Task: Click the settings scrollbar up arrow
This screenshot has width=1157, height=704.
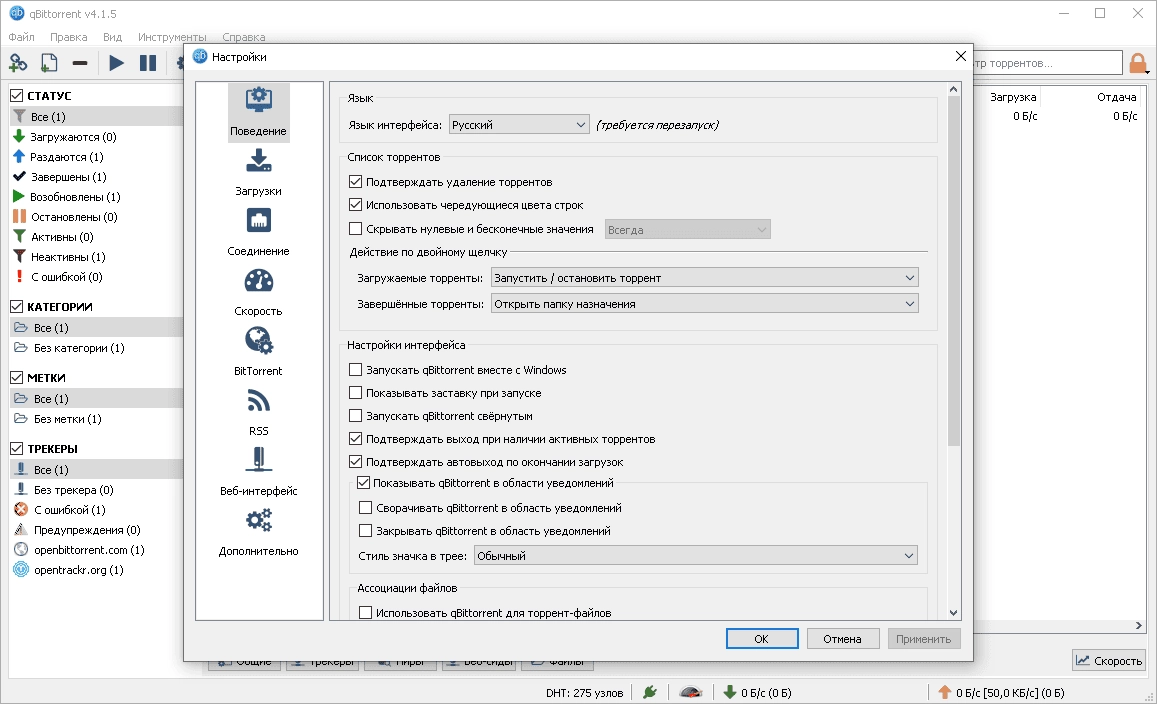Action: (953, 89)
